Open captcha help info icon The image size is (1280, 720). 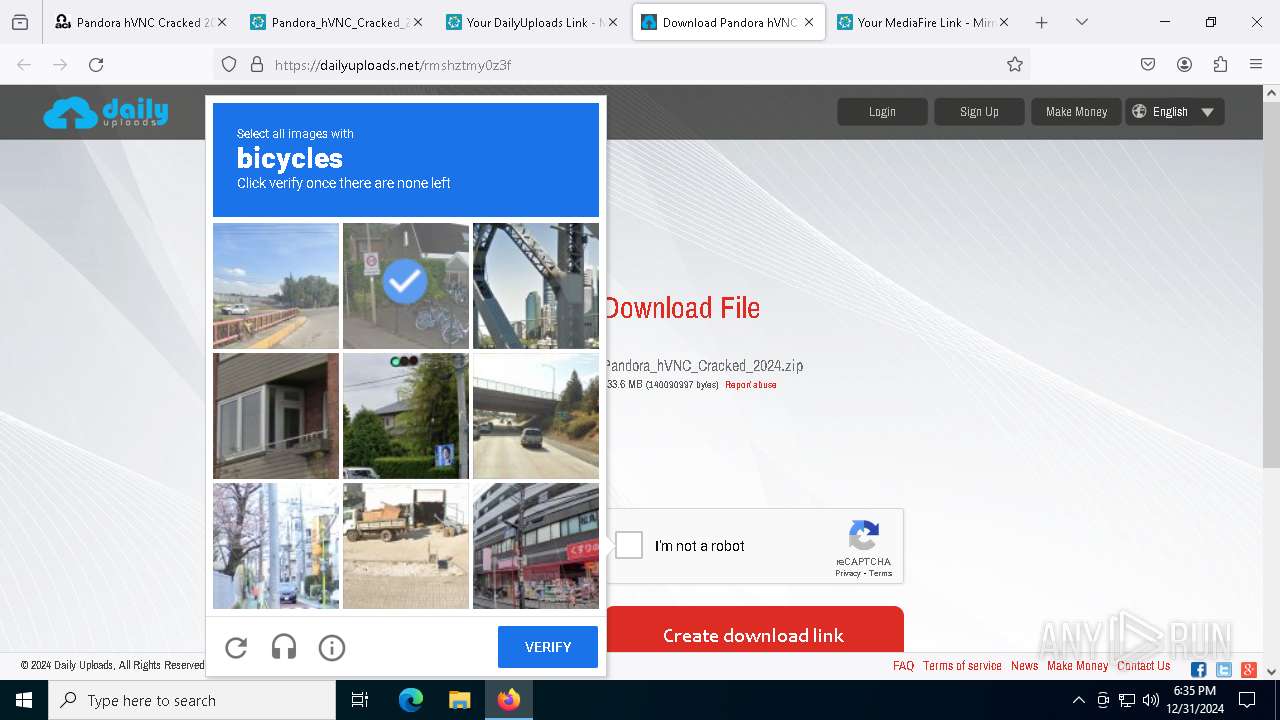[x=332, y=648]
